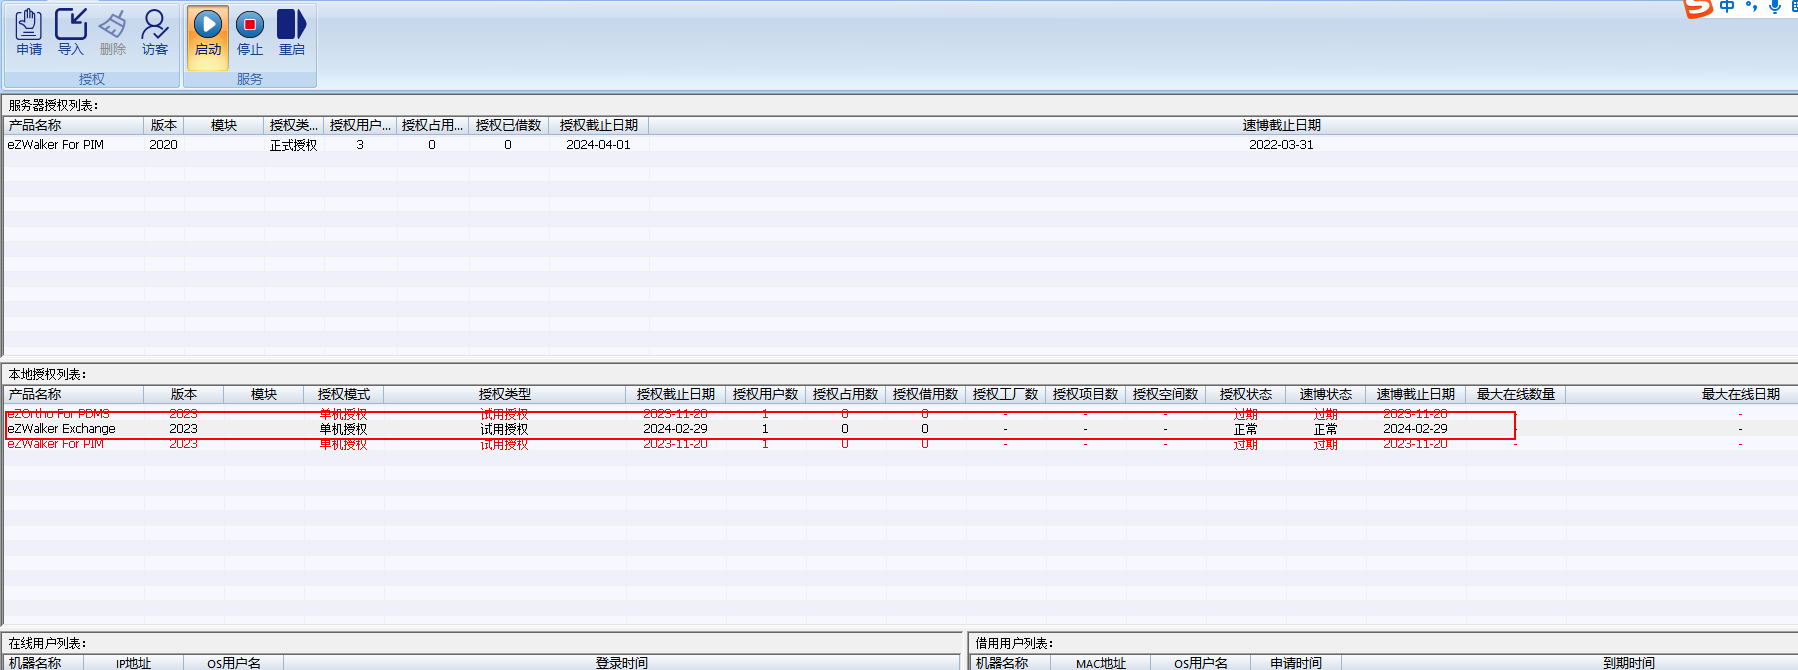Click 授权截止日期 header in local license list
This screenshot has width=1798, height=670.
pyautogui.click(x=676, y=394)
